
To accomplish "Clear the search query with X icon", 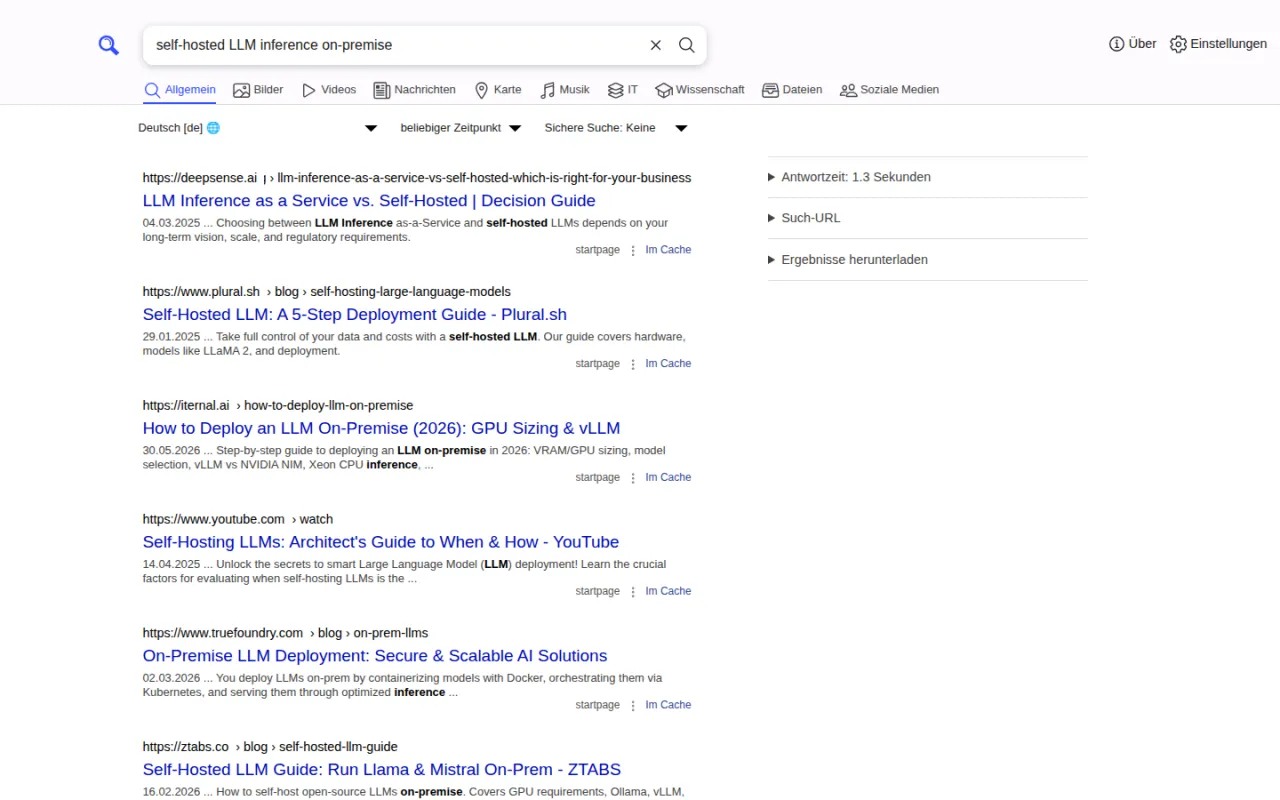I will (x=656, y=45).
